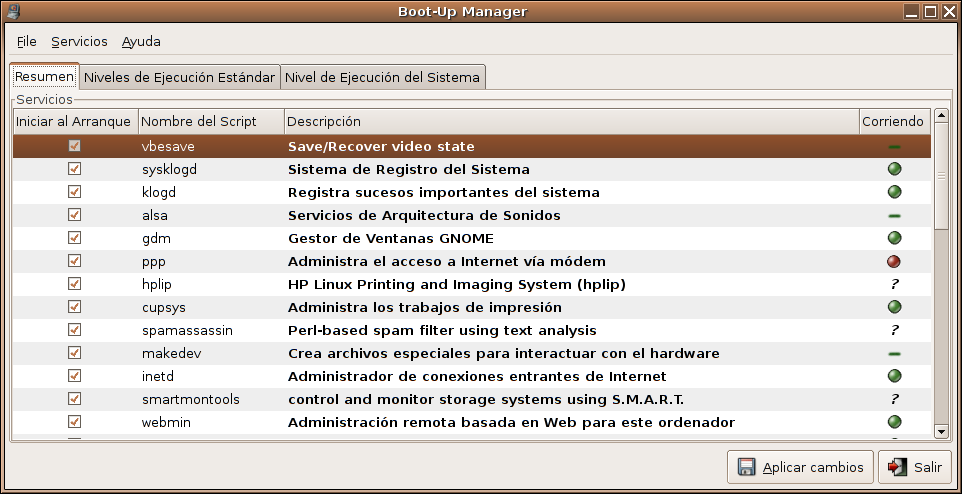Click the red stopped indicator for ppp
Image resolution: width=962 pixels, height=494 pixels.
pos(894,261)
